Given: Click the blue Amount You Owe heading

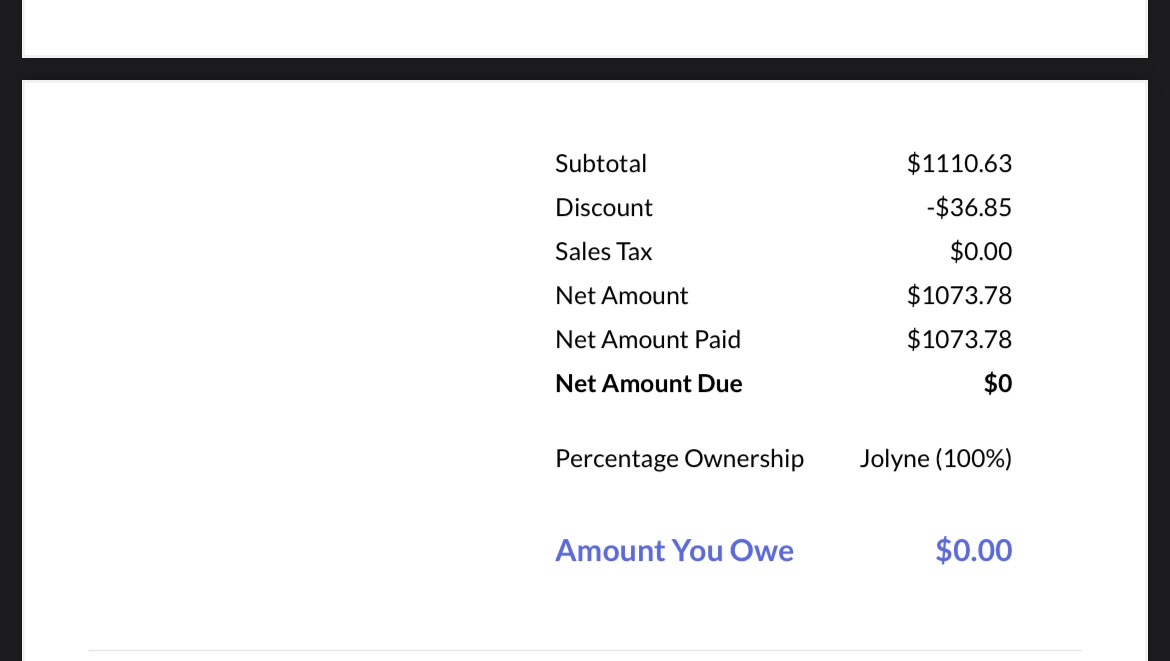Looking at the screenshot, I should pyautogui.click(x=674, y=551).
